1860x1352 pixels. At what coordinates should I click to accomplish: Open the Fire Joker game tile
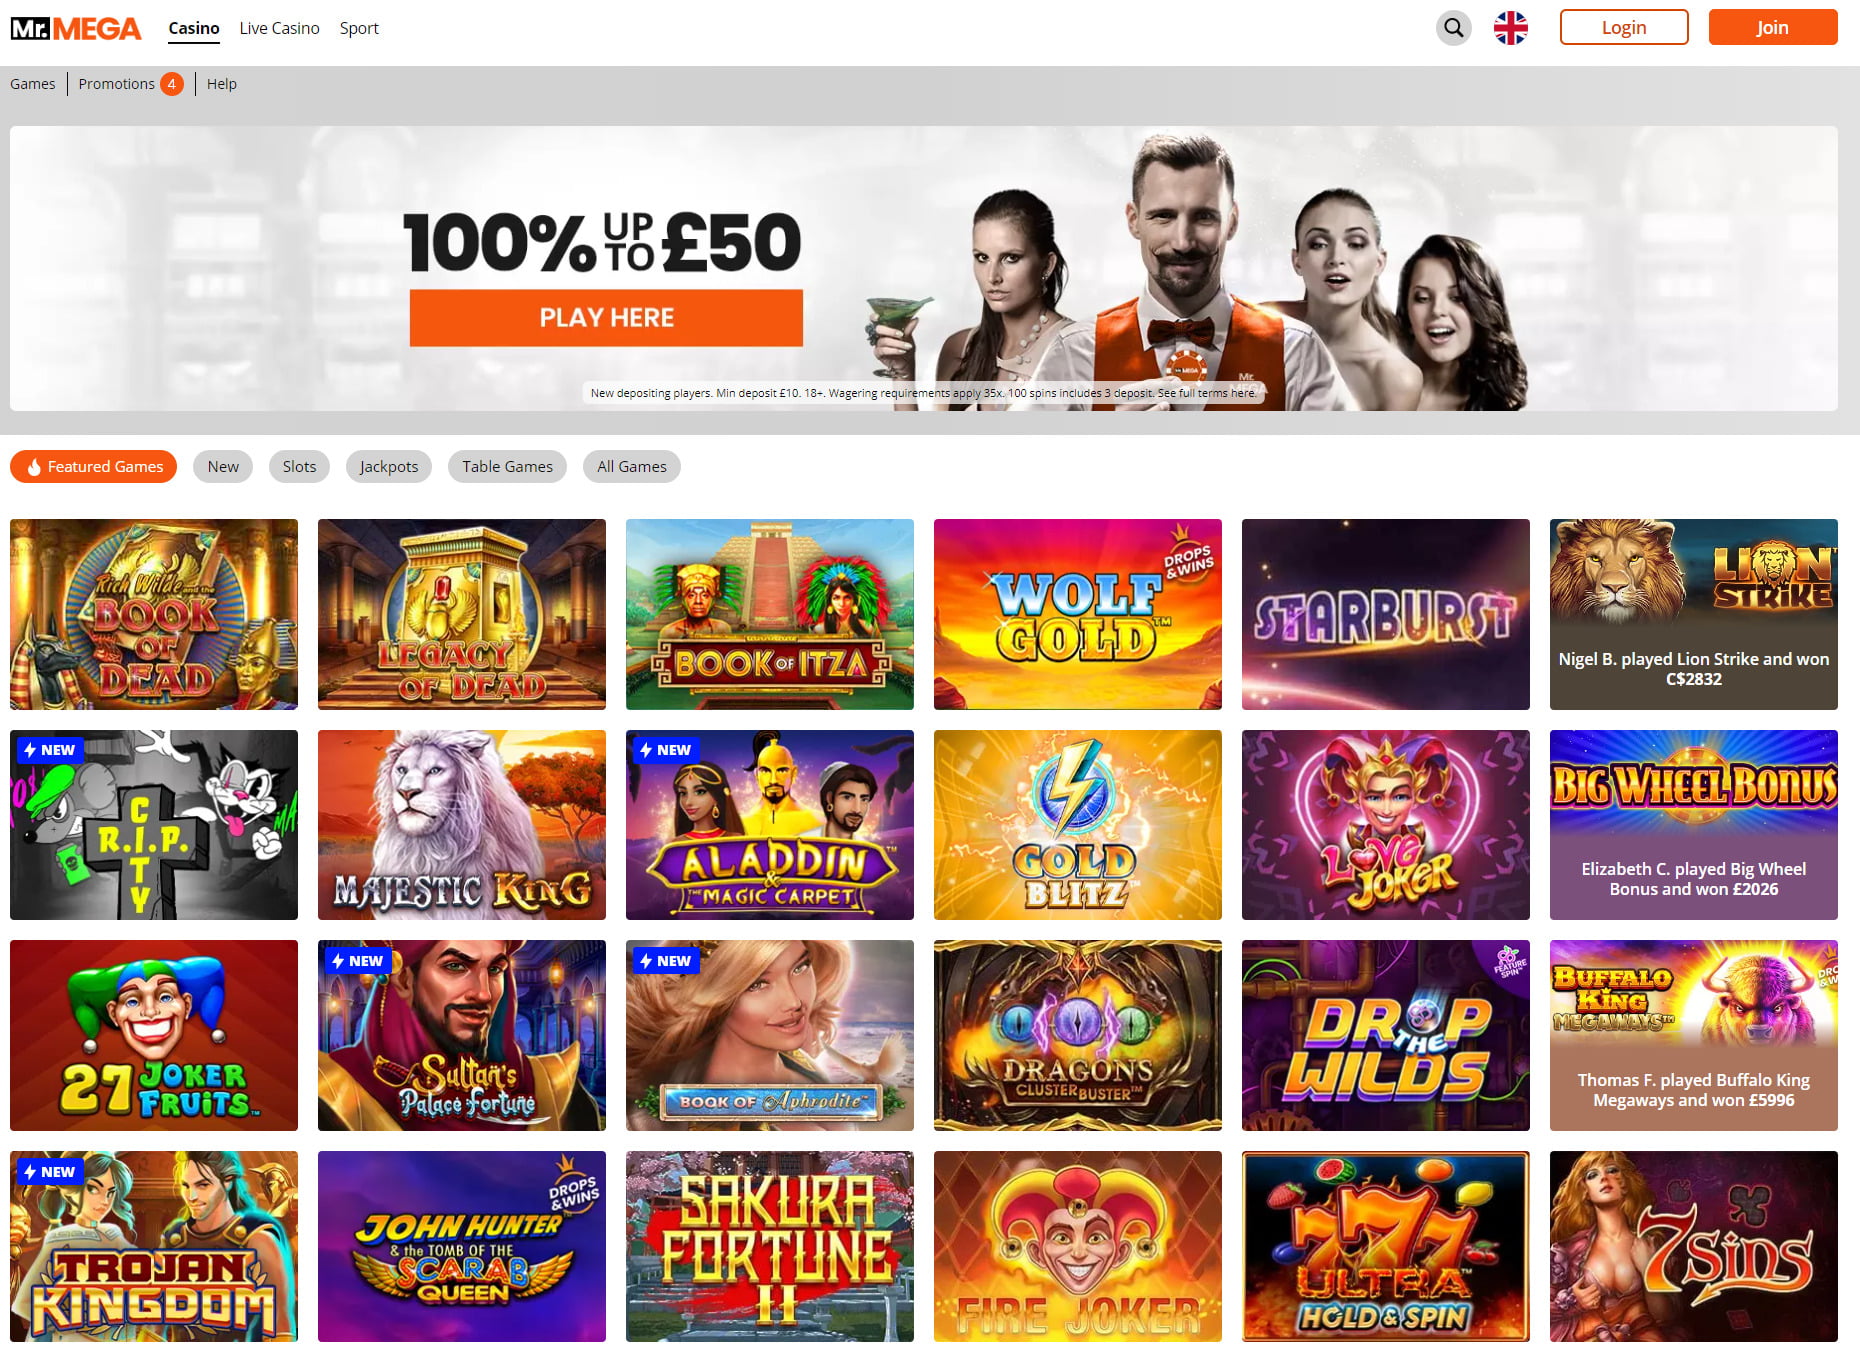[1078, 1246]
